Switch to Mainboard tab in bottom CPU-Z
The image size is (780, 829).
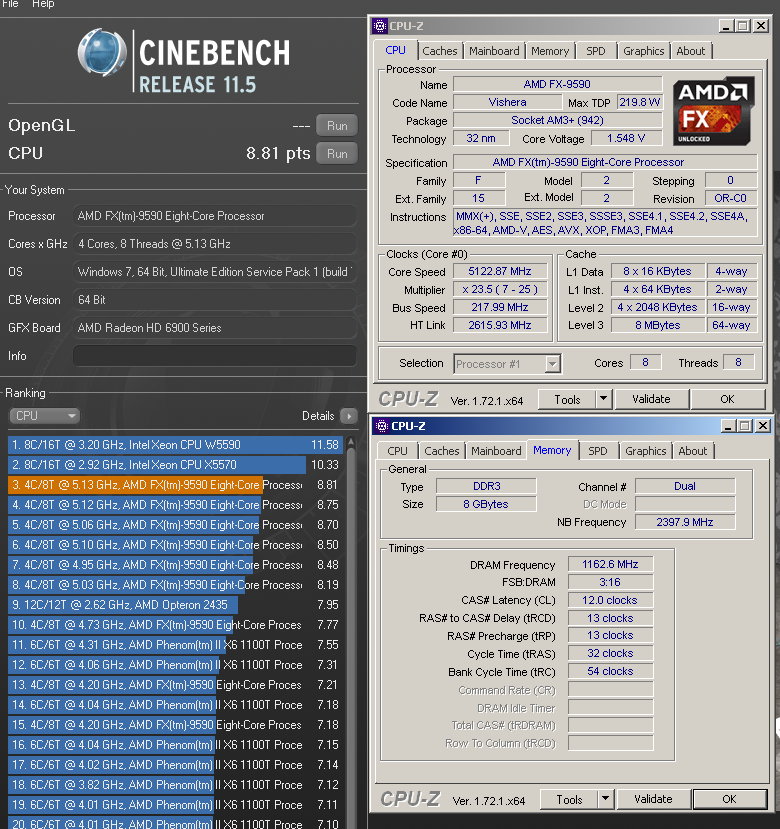click(x=497, y=451)
